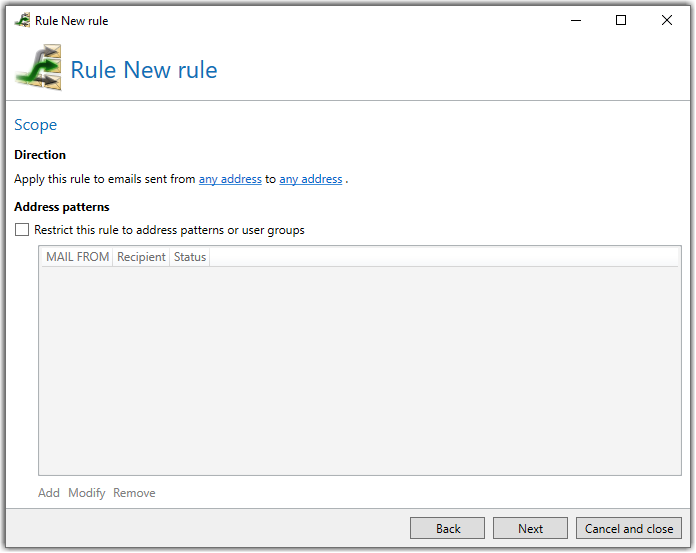Sort by MAIL FROM column header

tap(78, 257)
